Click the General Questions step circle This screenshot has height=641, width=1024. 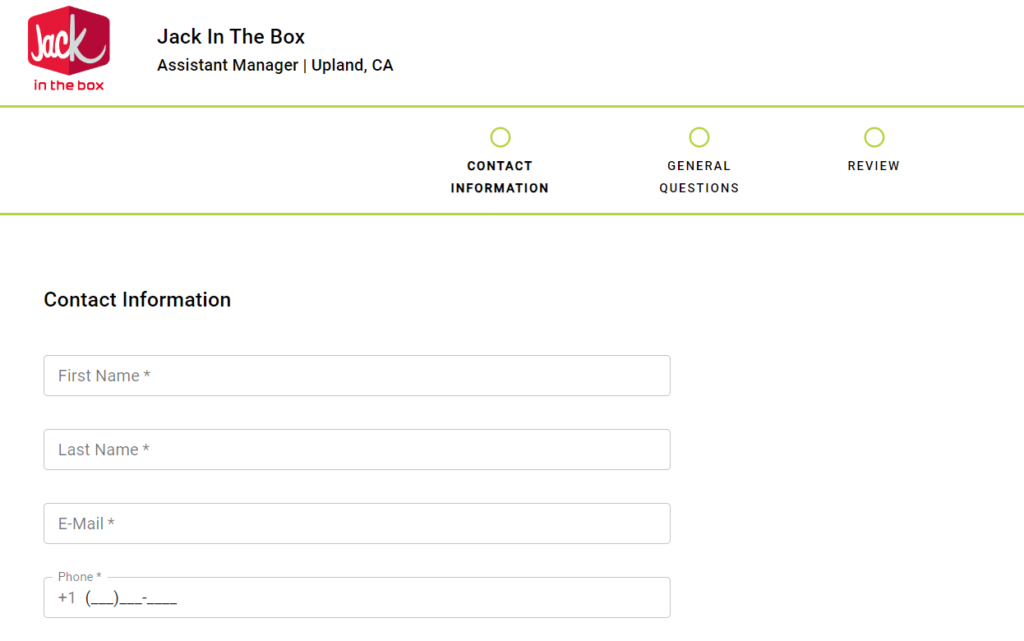[x=699, y=137]
